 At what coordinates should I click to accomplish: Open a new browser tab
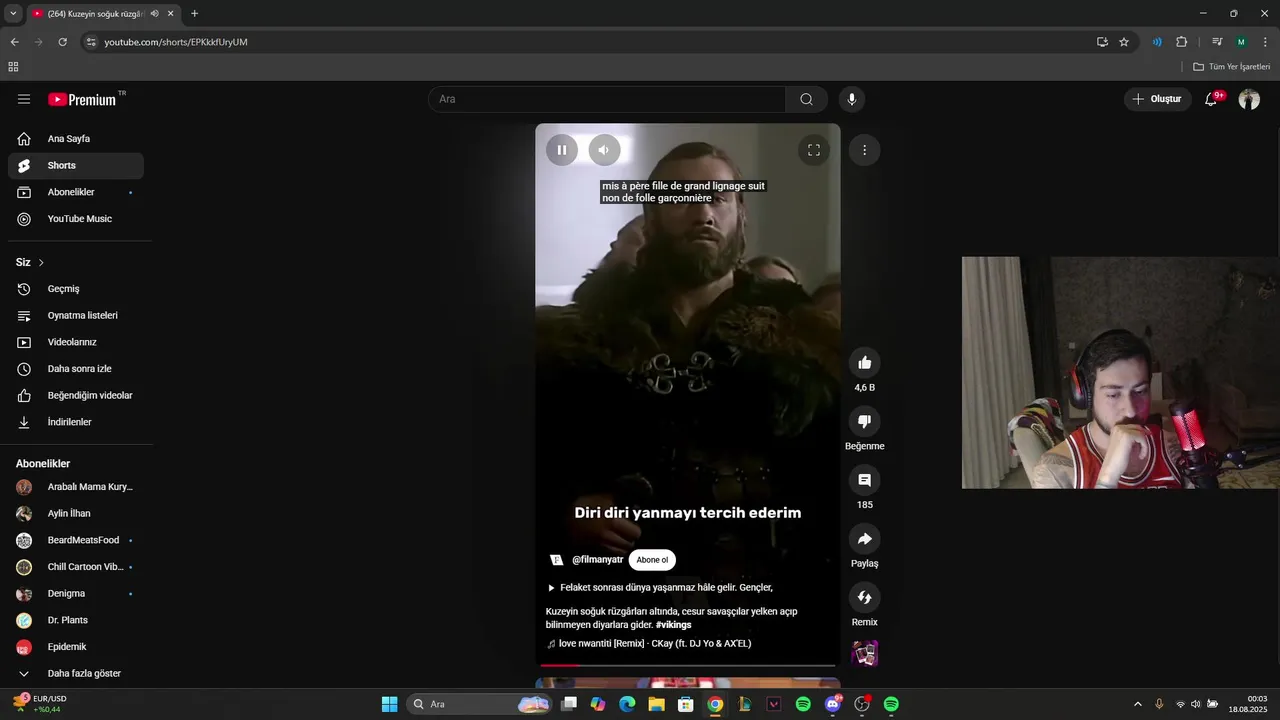194,13
